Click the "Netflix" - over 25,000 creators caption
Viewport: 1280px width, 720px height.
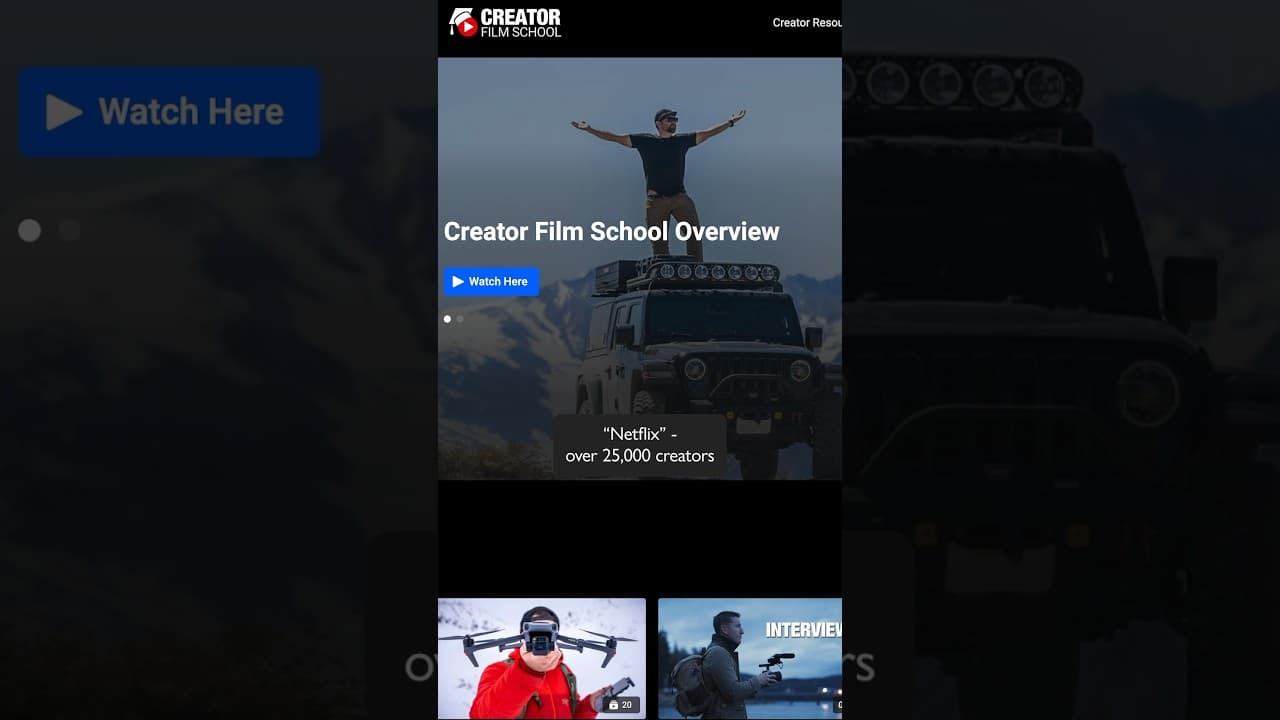tap(640, 445)
